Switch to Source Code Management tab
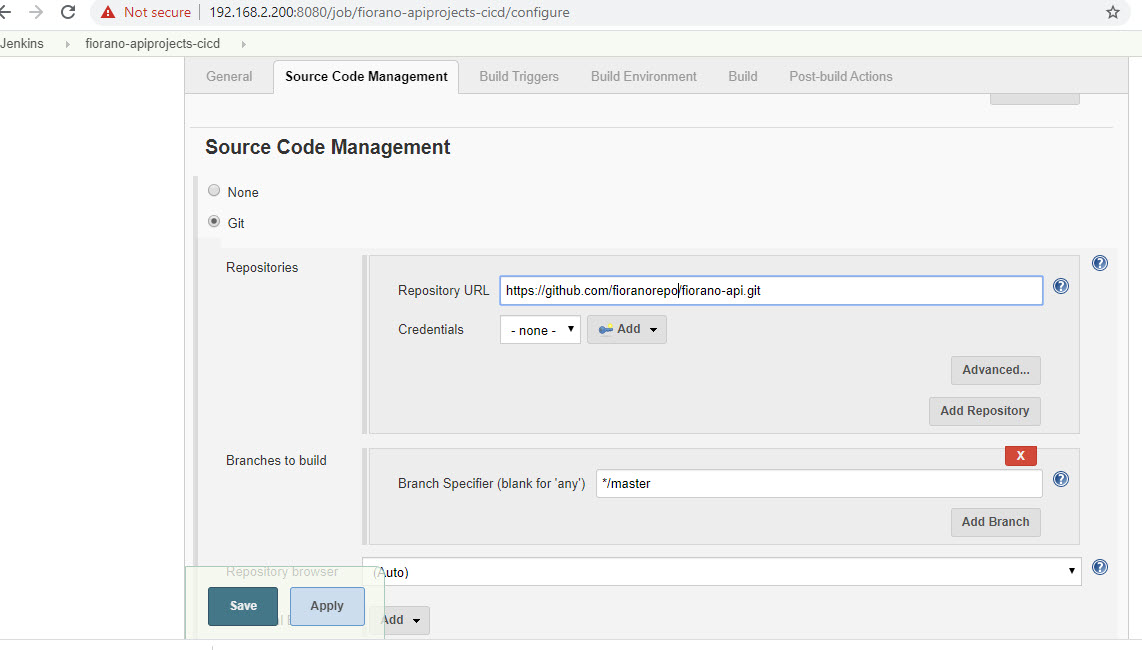Image resolution: width=1142 pixels, height=650 pixels. pyautogui.click(x=366, y=77)
